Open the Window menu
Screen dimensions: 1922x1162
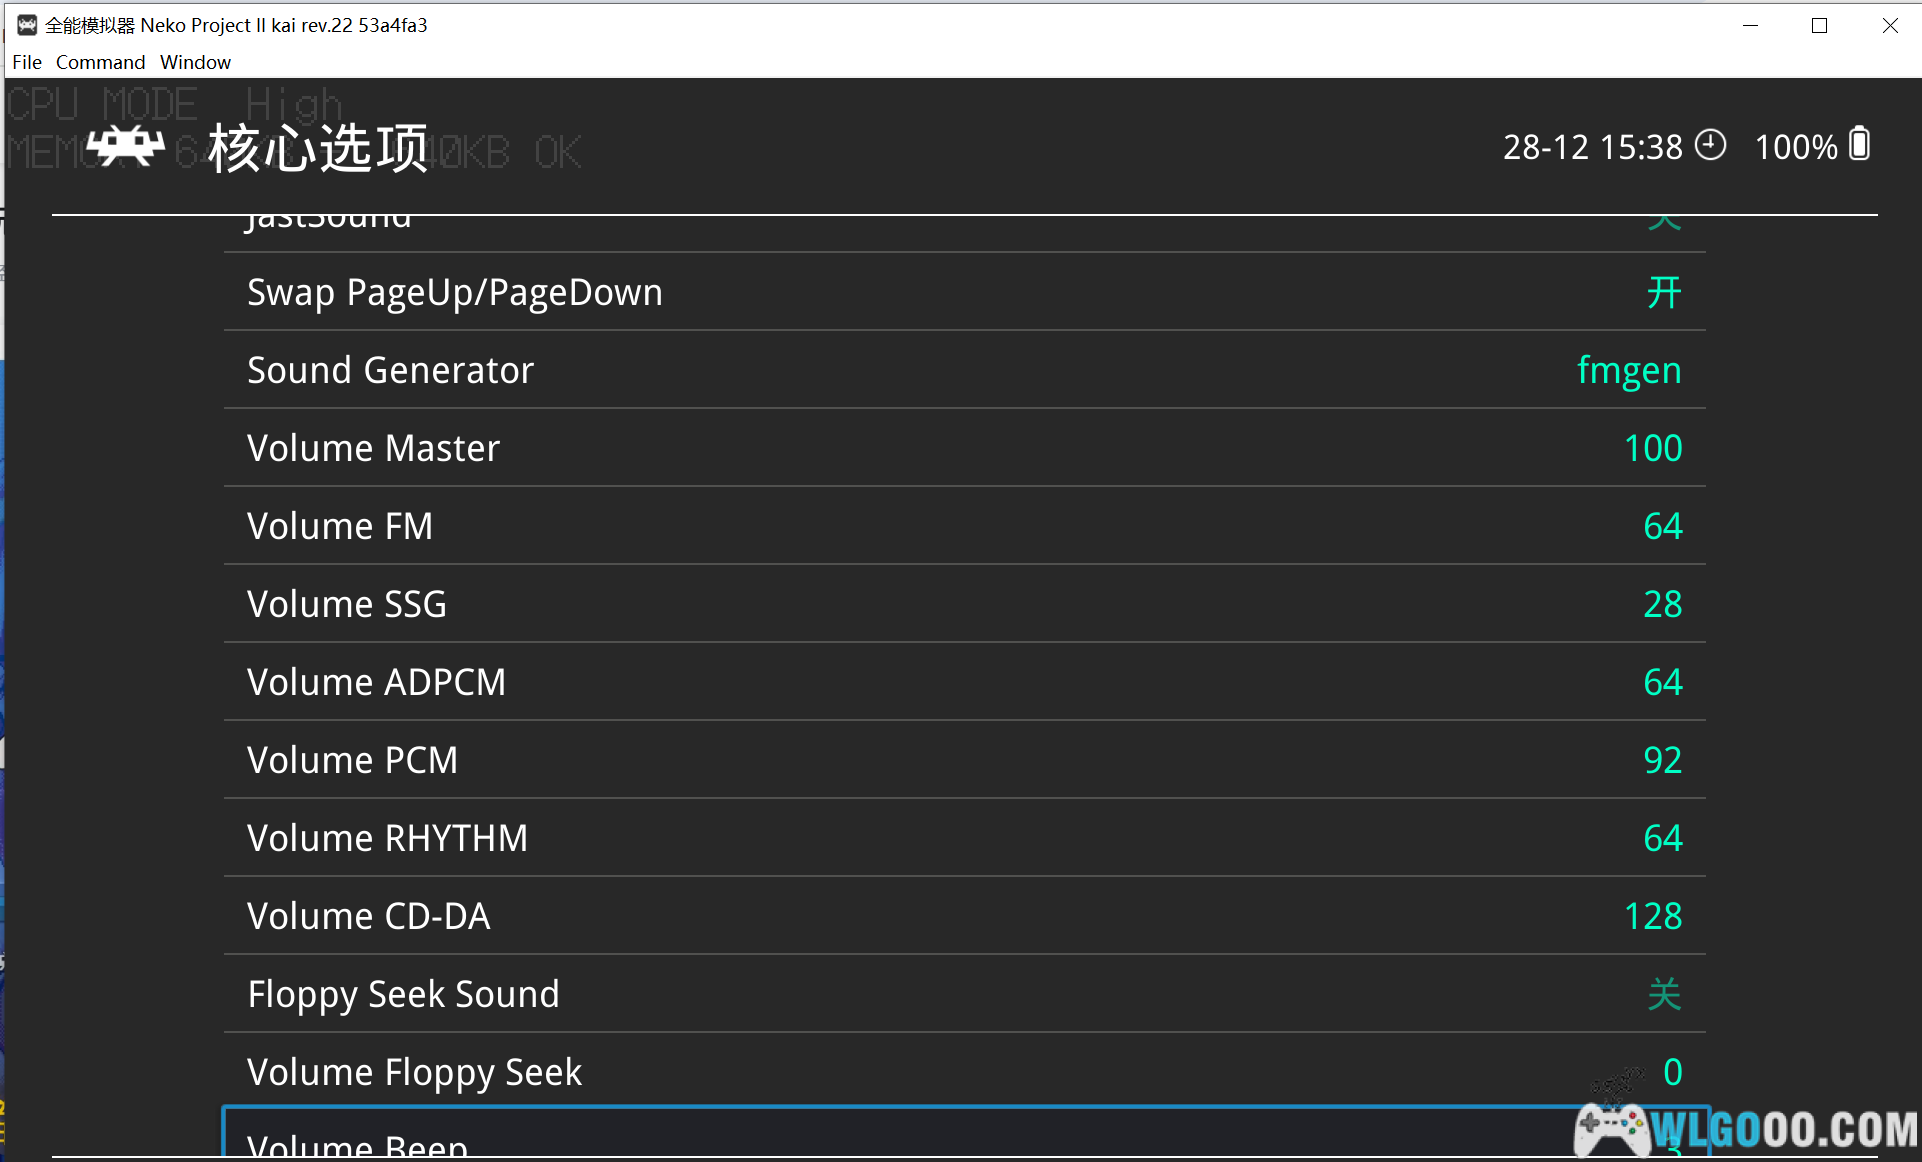coord(195,62)
